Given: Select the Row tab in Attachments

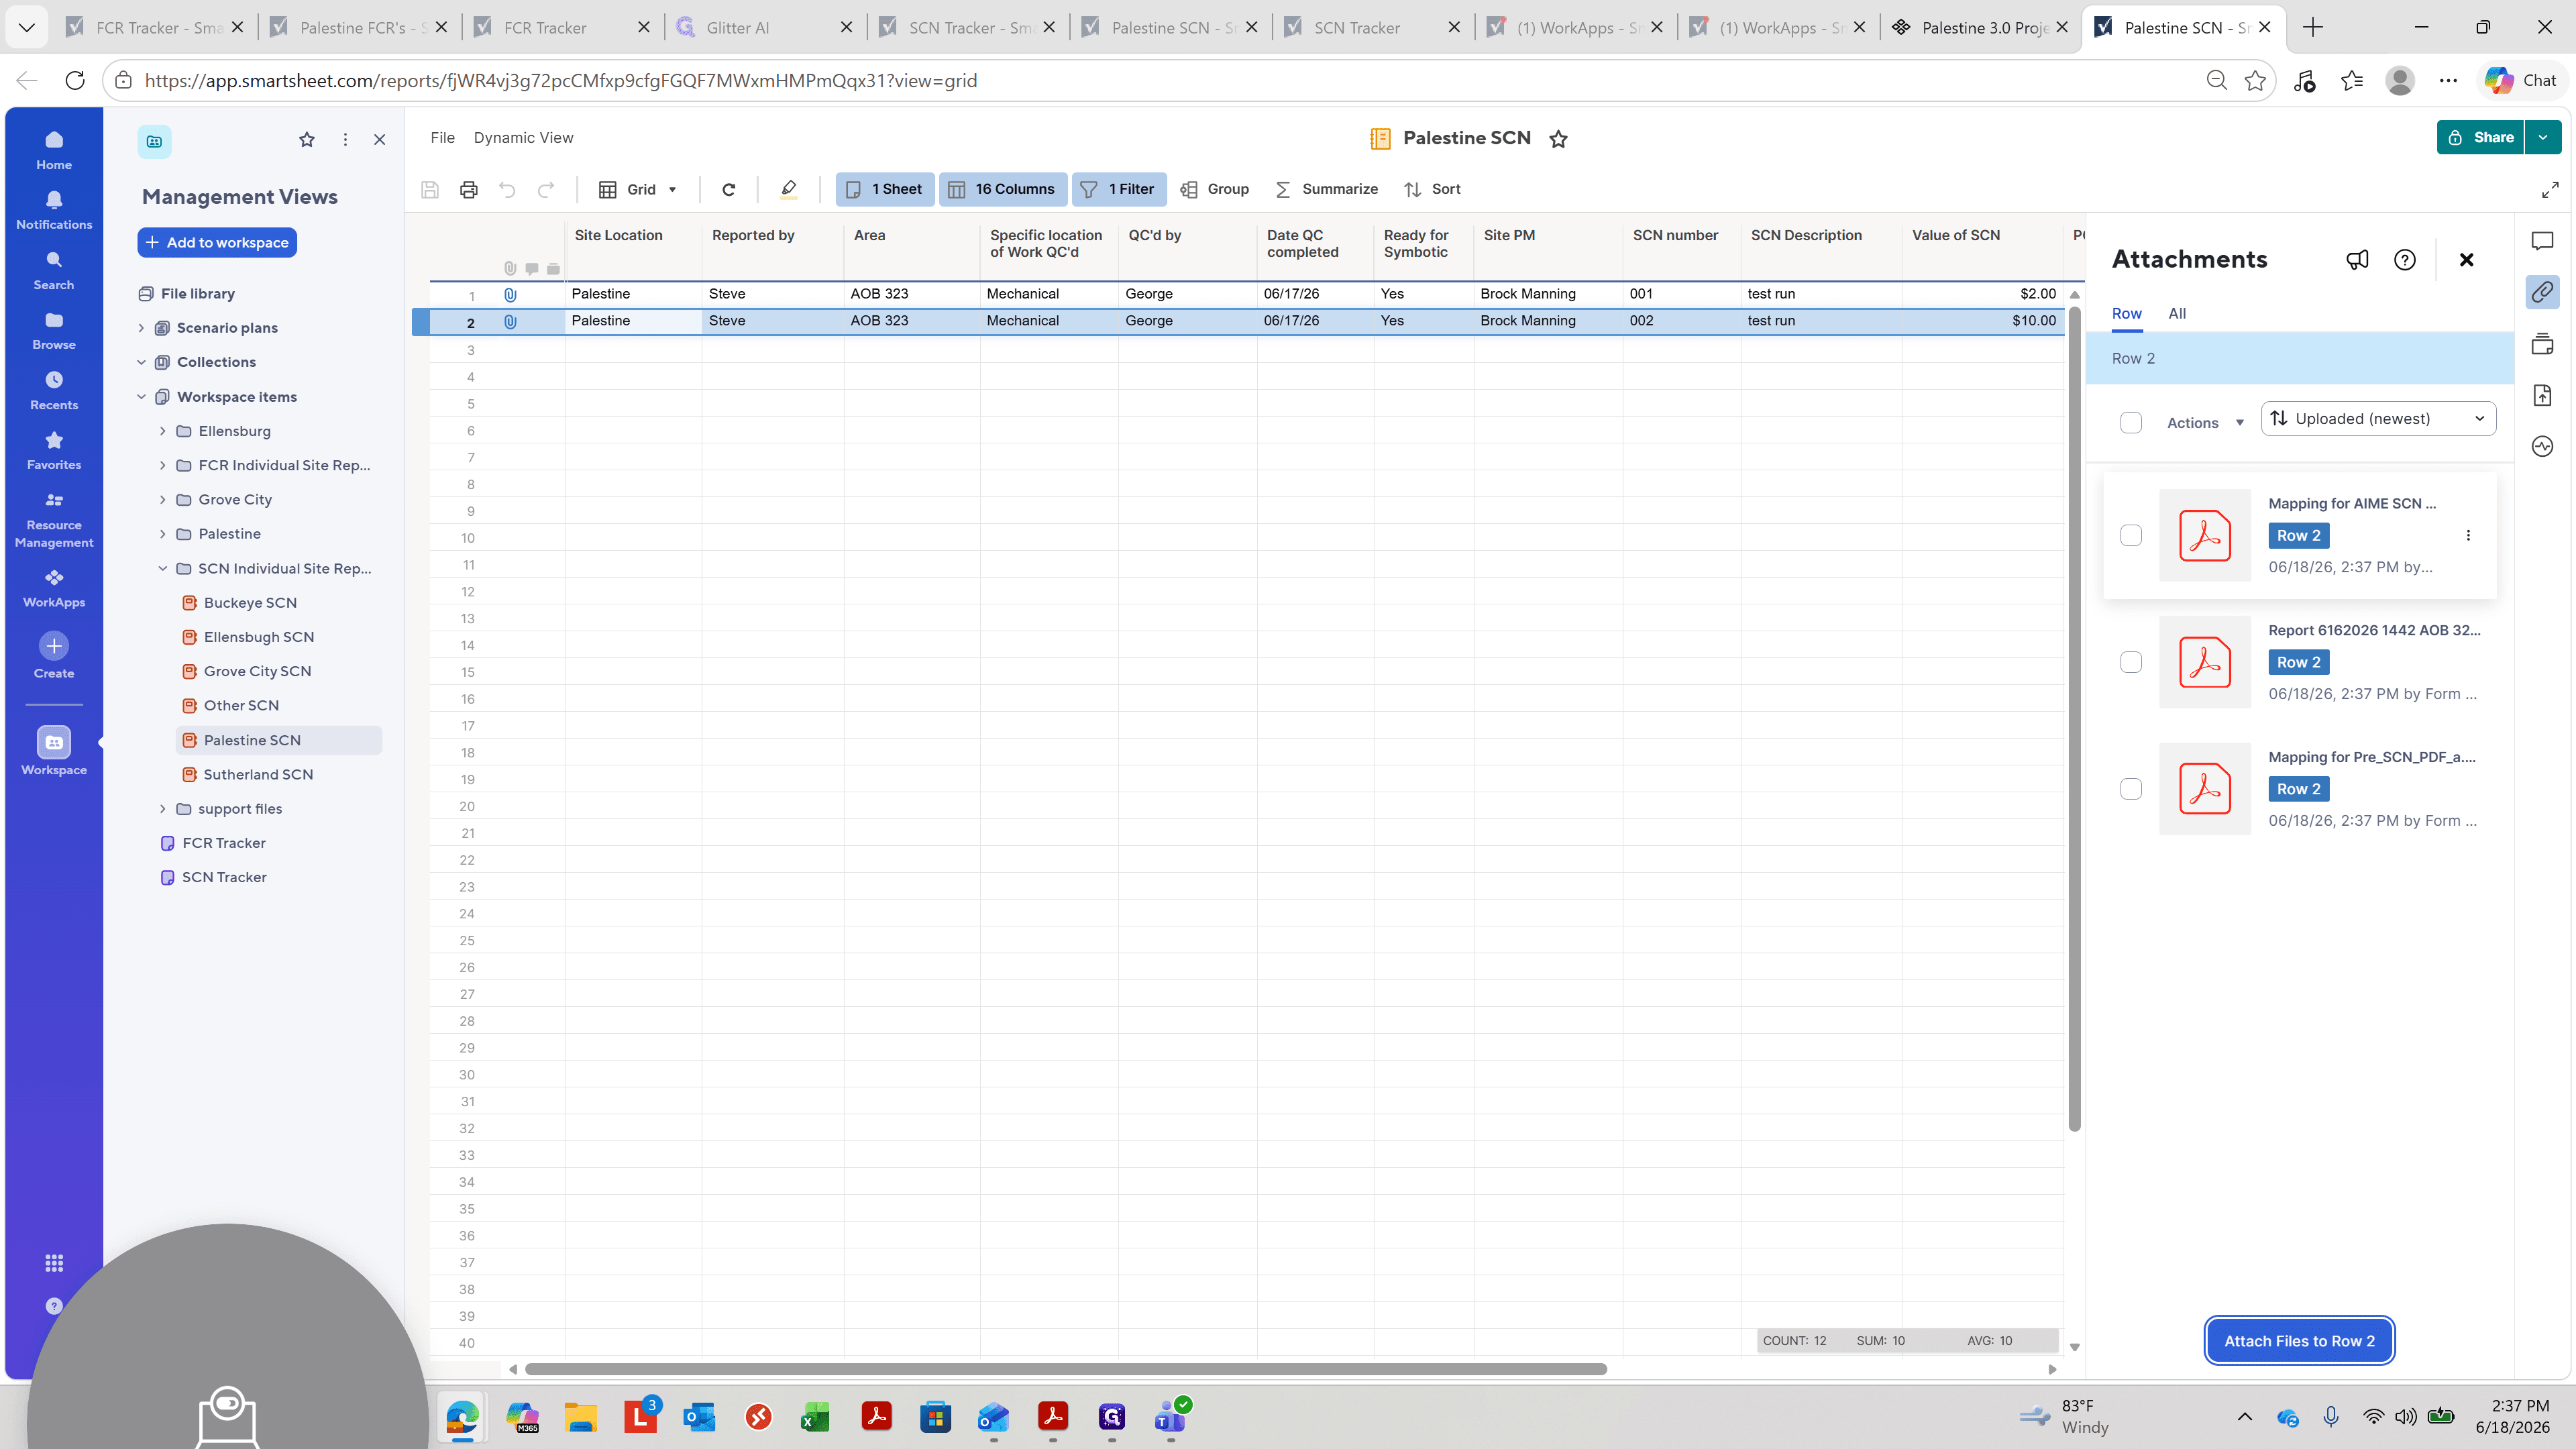Looking at the screenshot, I should 2126,314.
